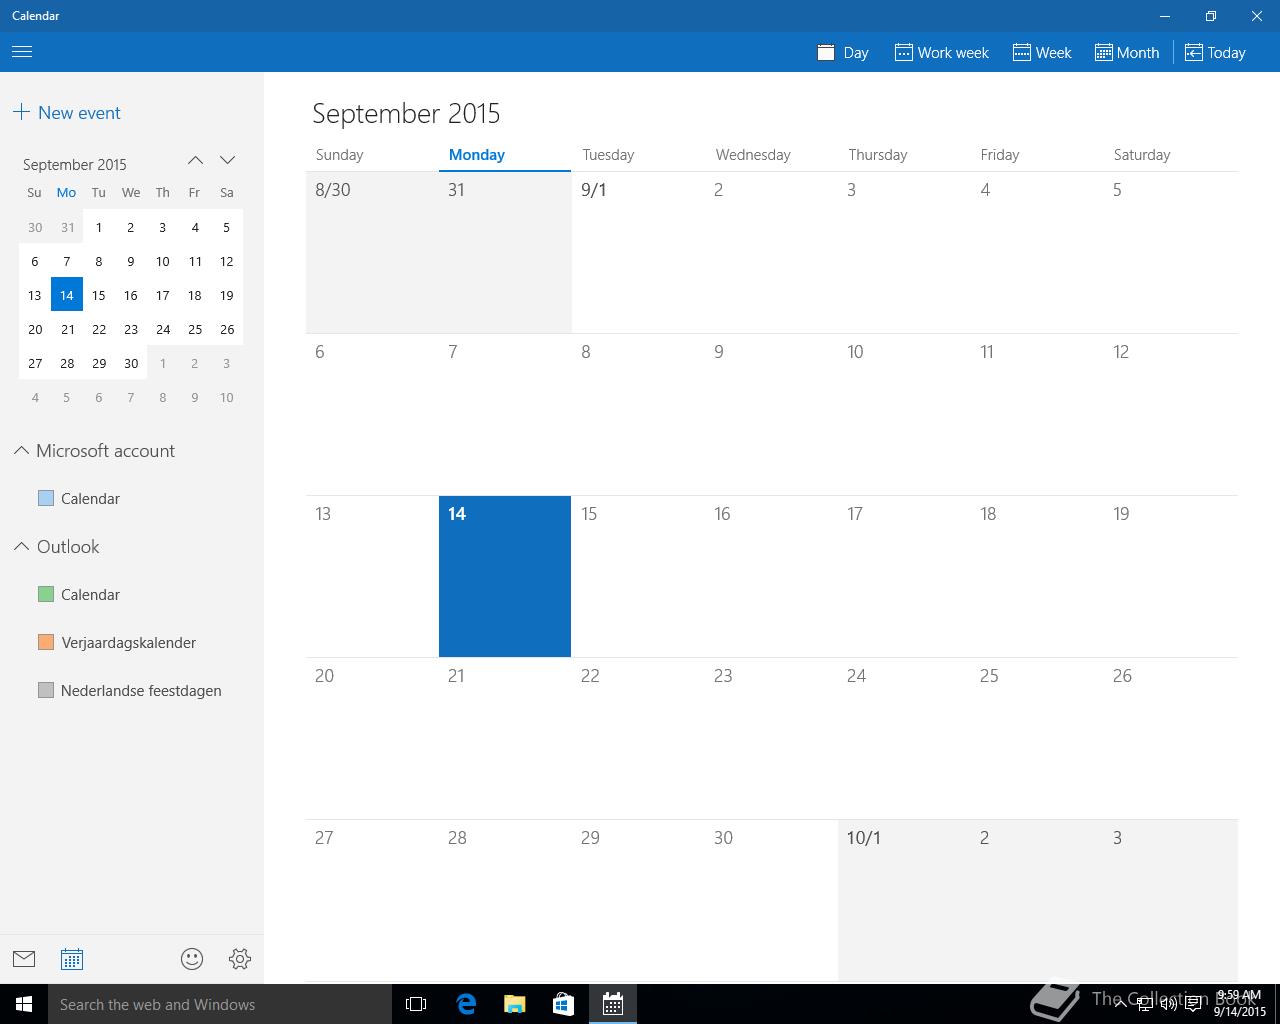Jump to Today
The width and height of the screenshot is (1280, 1024).
(x=1215, y=53)
